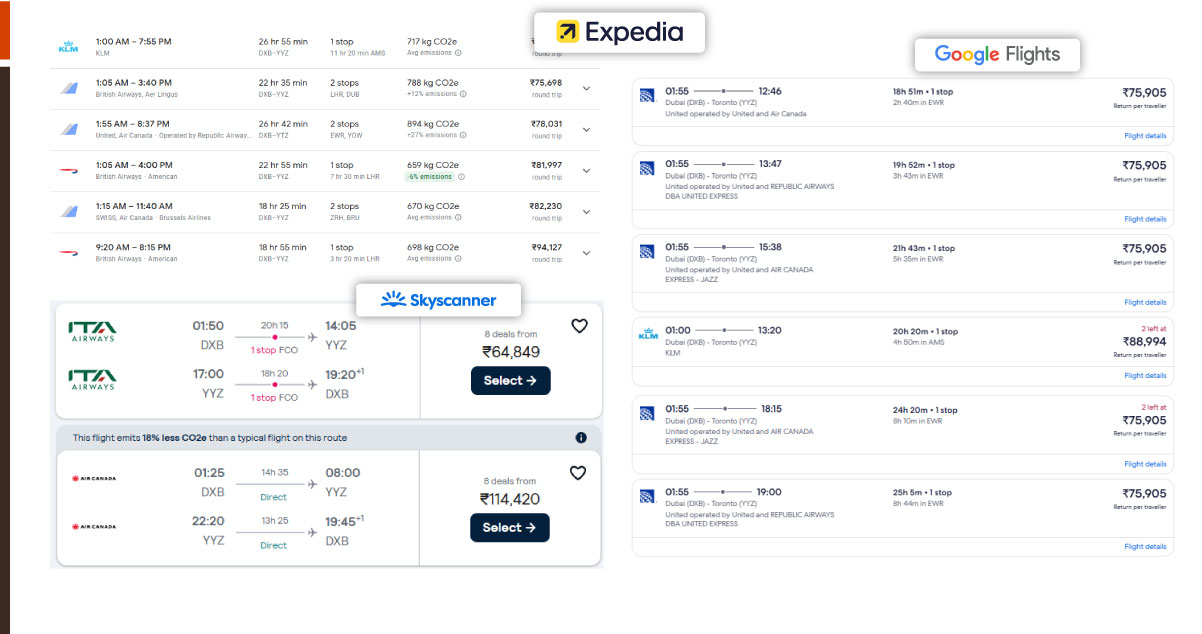Click the info icon on the CO2e emissions banner
Image resolution: width=1202 pixels, height=634 pixels.
(581, 438)
